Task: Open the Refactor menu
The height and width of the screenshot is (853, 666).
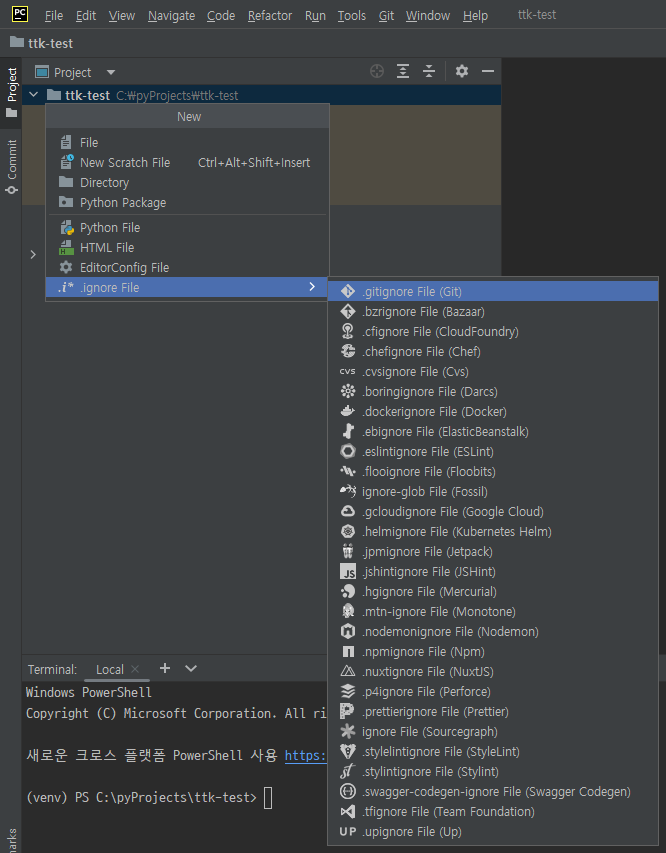Action: coord(270,16)
